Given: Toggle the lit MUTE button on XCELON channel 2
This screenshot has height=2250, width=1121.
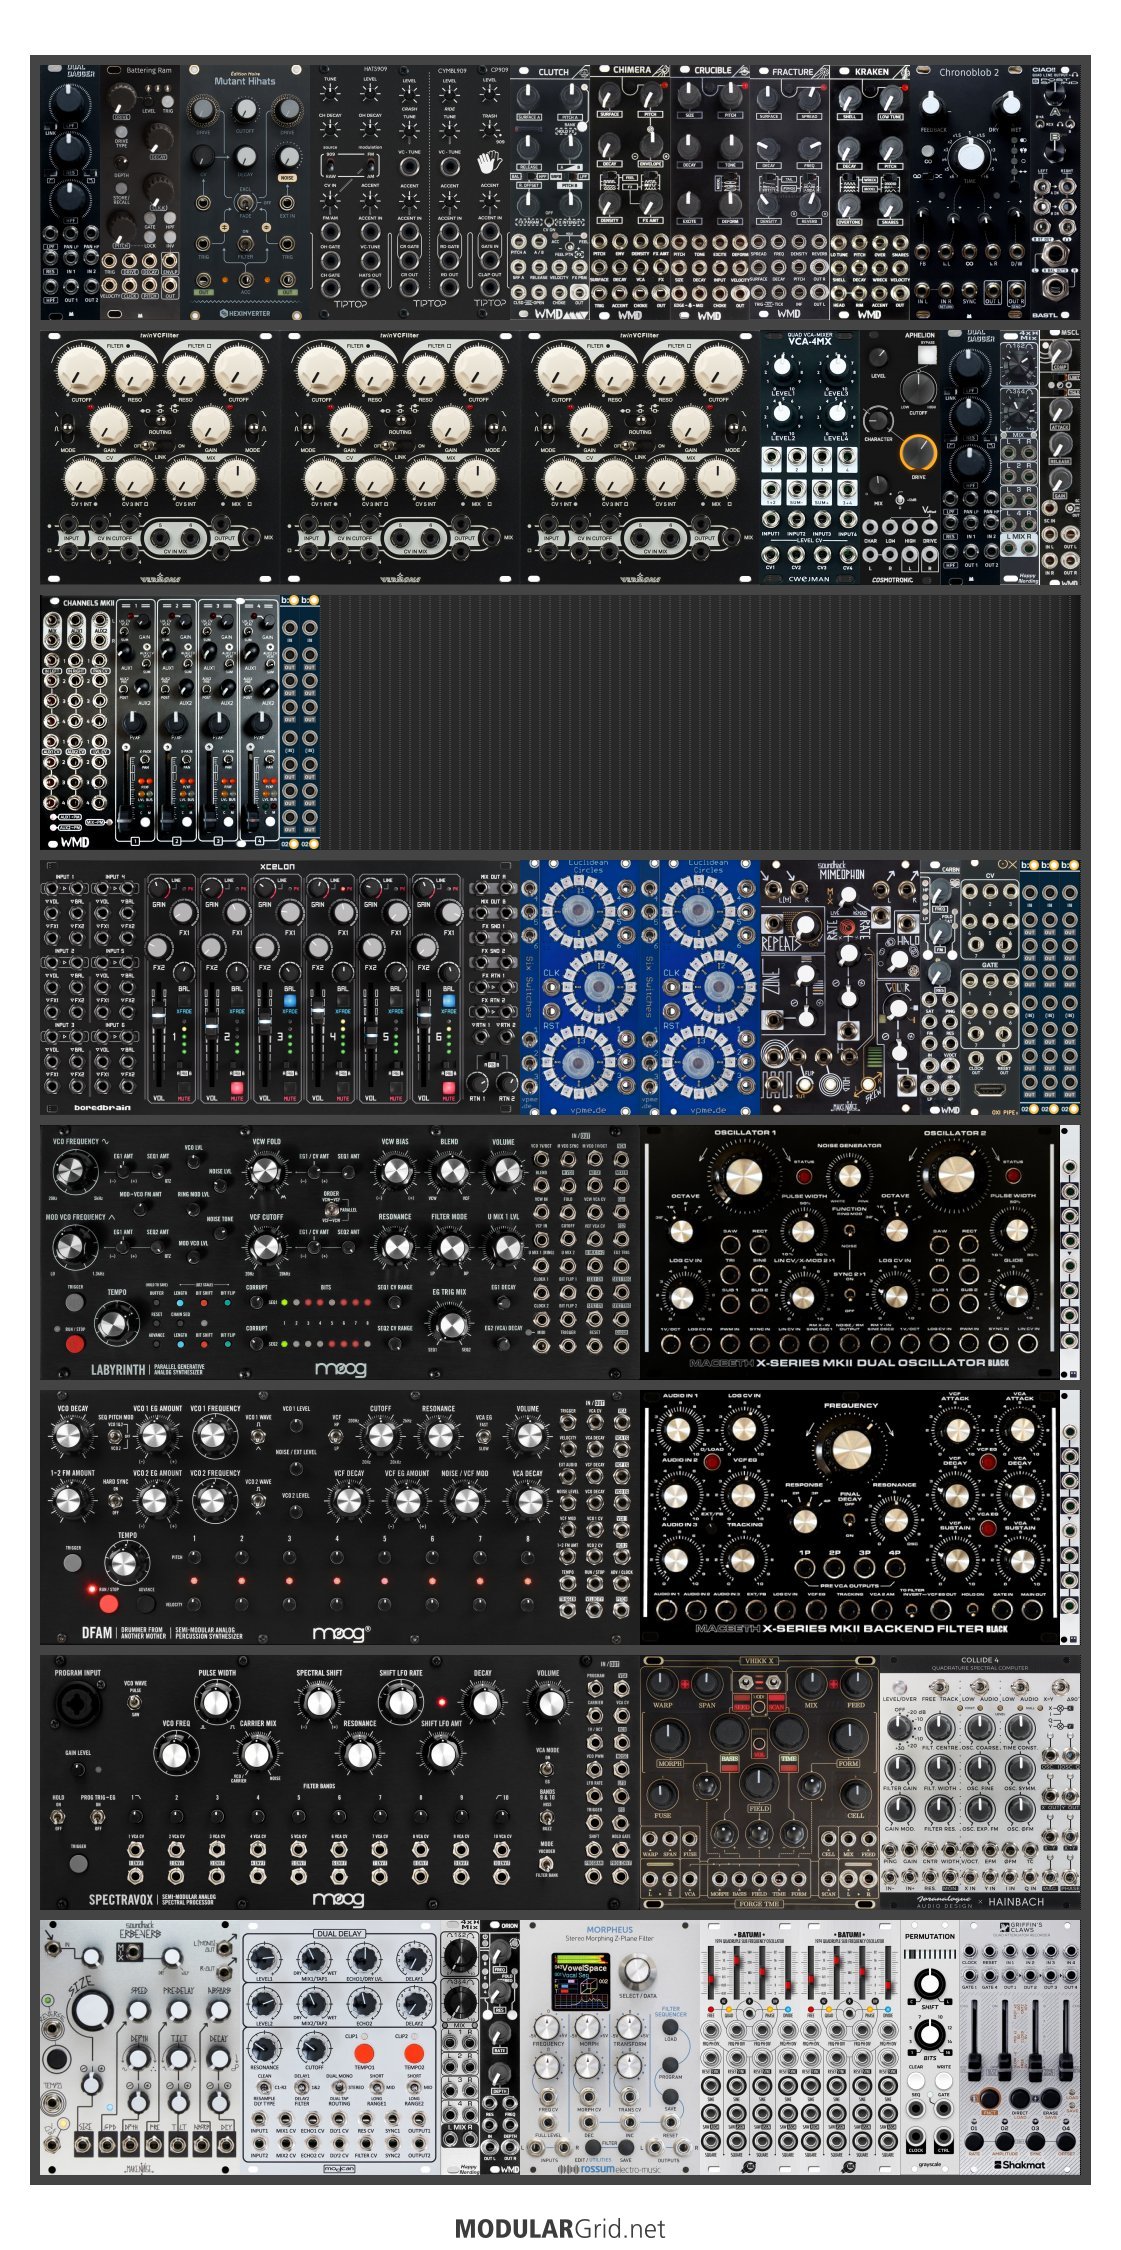Looking at the screenshot, I should pyautogui.click(x=237, y=1088).
